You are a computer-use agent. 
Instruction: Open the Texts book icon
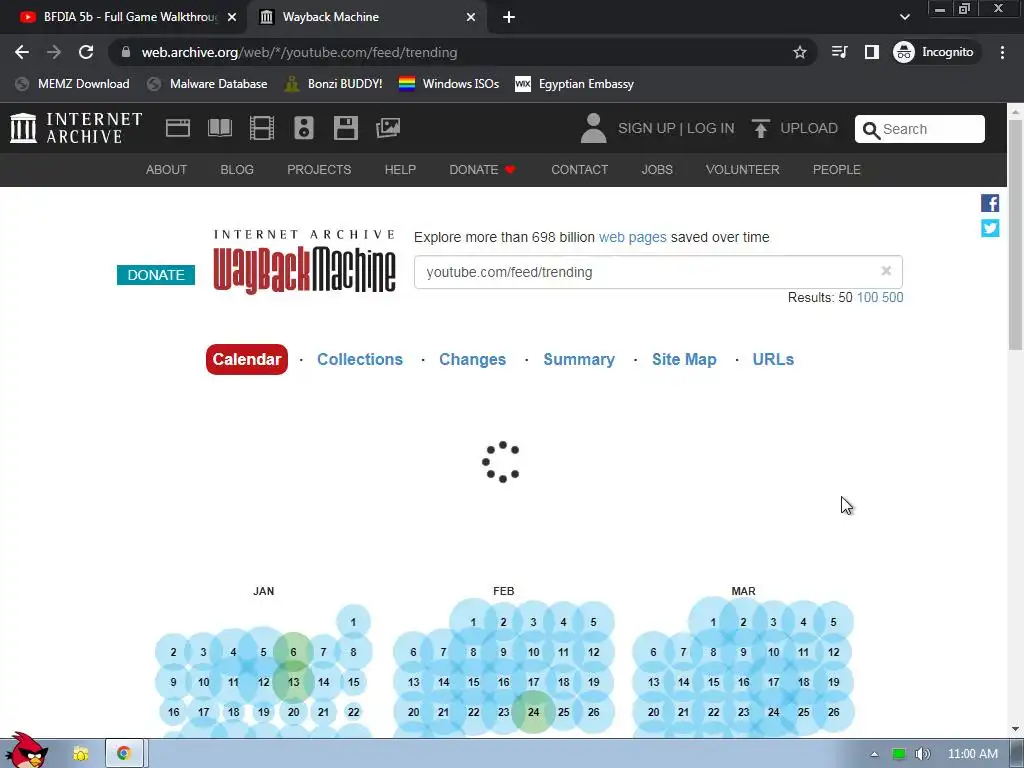(x=219, y=128)
